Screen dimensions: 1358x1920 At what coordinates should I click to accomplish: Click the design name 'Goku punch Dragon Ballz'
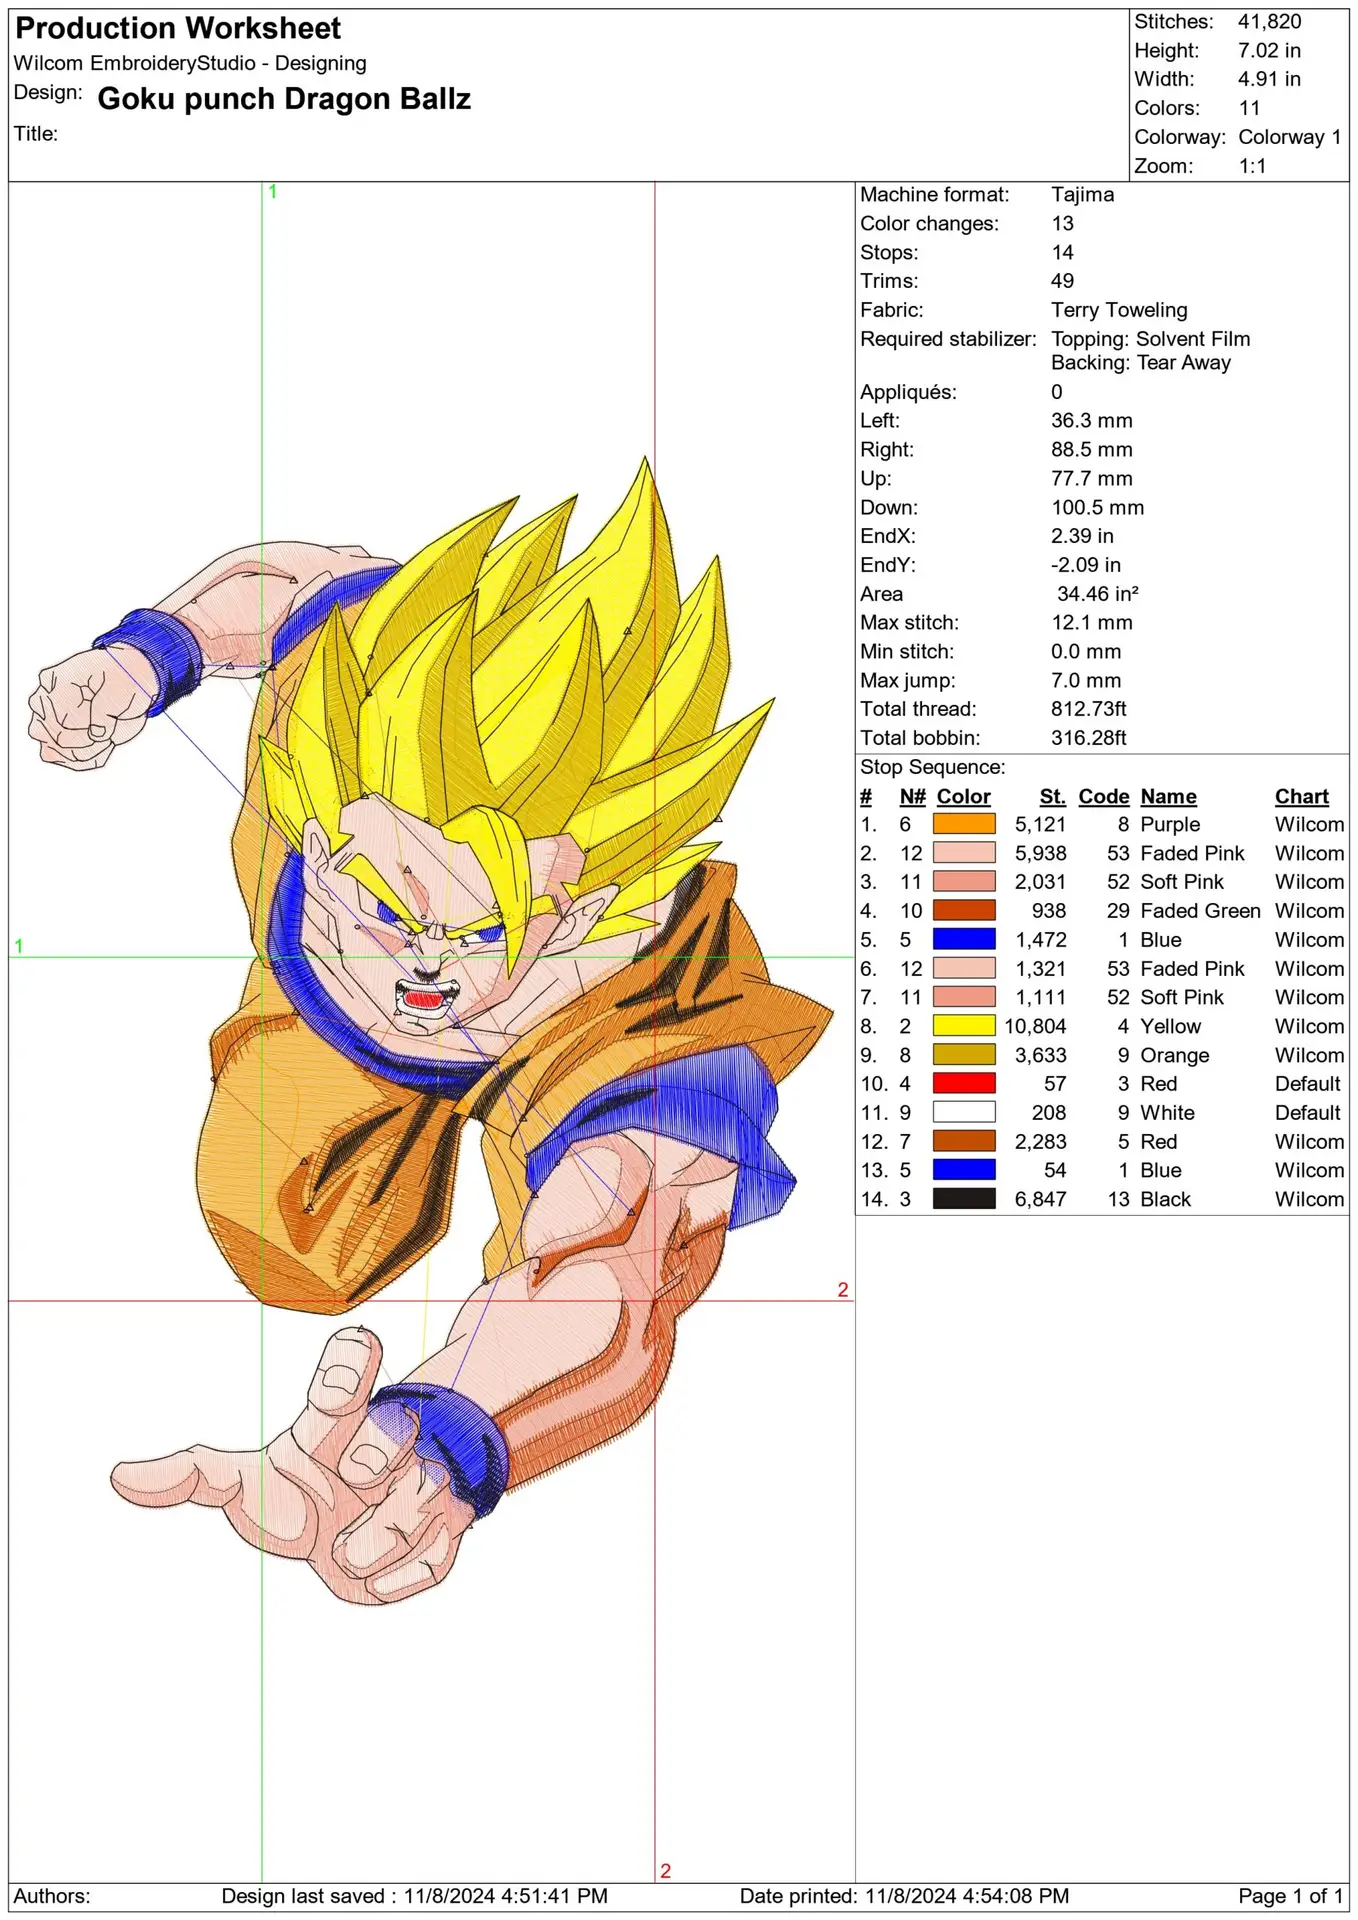pyautogui.click(x=284, y=99)
